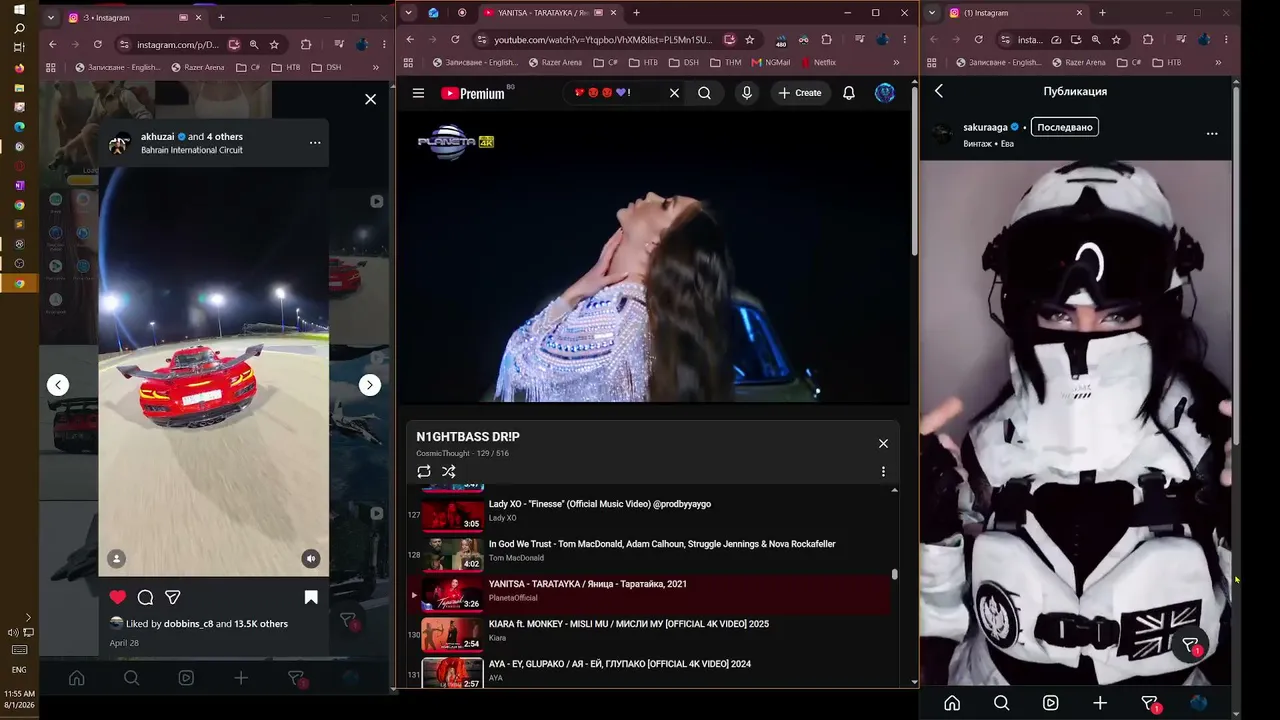The height and width of the screenshot is (720, 1280).
Task: Close the akhuzai Instagram post overlay
Action: pos(371,99)
